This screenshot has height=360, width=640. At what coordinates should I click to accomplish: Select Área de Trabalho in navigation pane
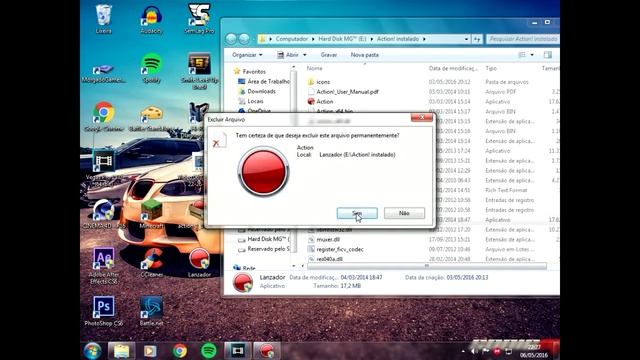coord(264,82)
